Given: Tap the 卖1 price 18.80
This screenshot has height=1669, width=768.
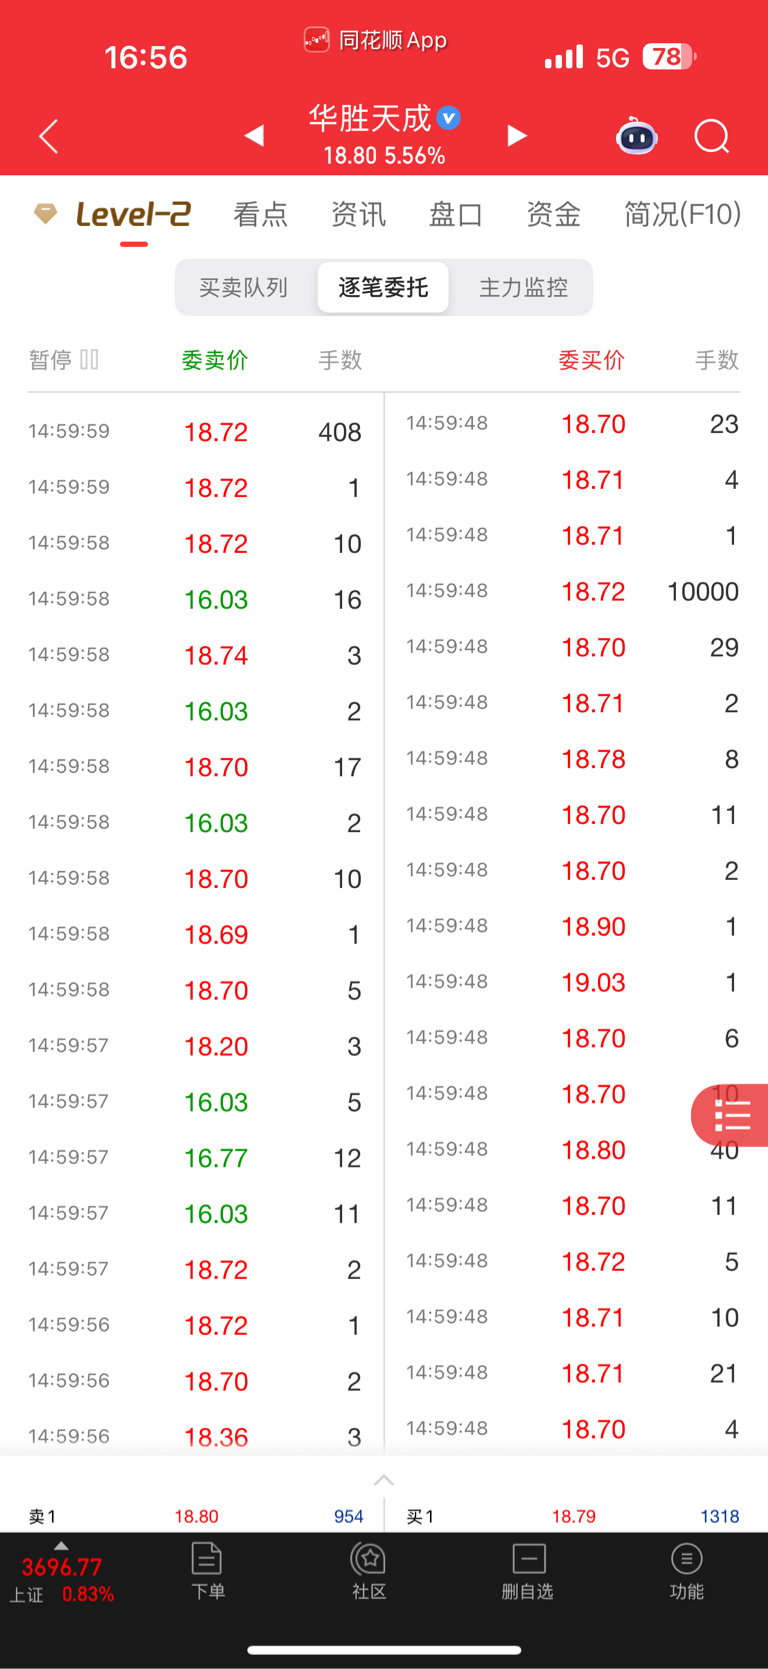Looking at the screenshot, I should (196, 1517).
